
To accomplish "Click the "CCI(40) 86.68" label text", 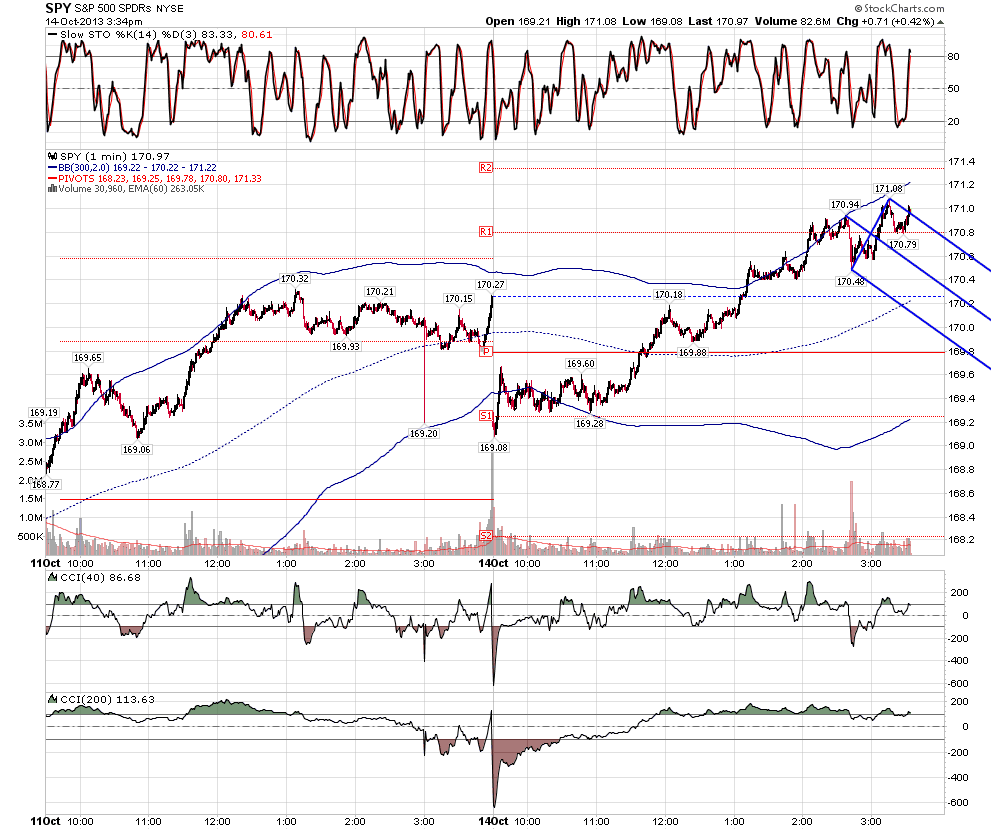I will point(100,577).
